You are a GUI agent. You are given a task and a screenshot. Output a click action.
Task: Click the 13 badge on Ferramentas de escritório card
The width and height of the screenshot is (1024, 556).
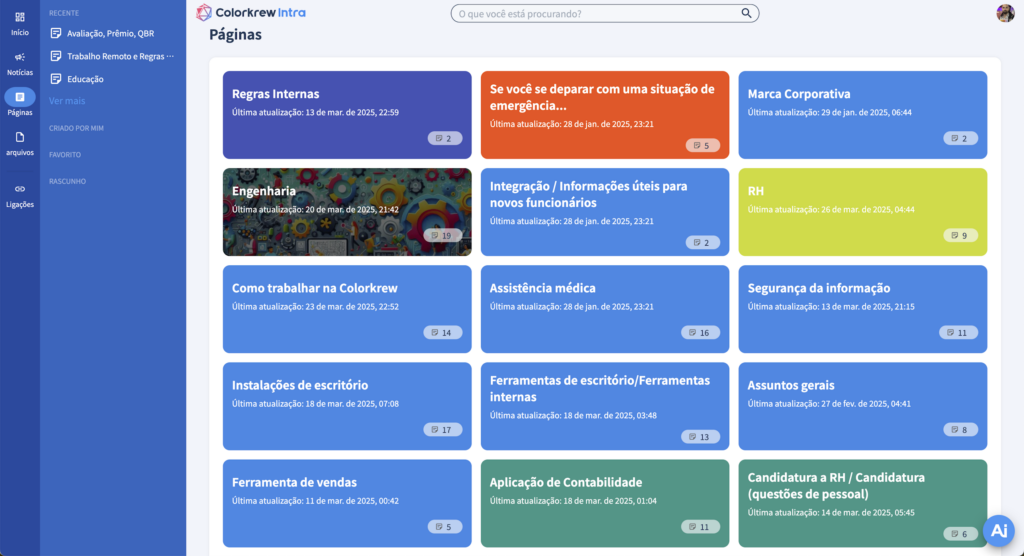(701, 437)
